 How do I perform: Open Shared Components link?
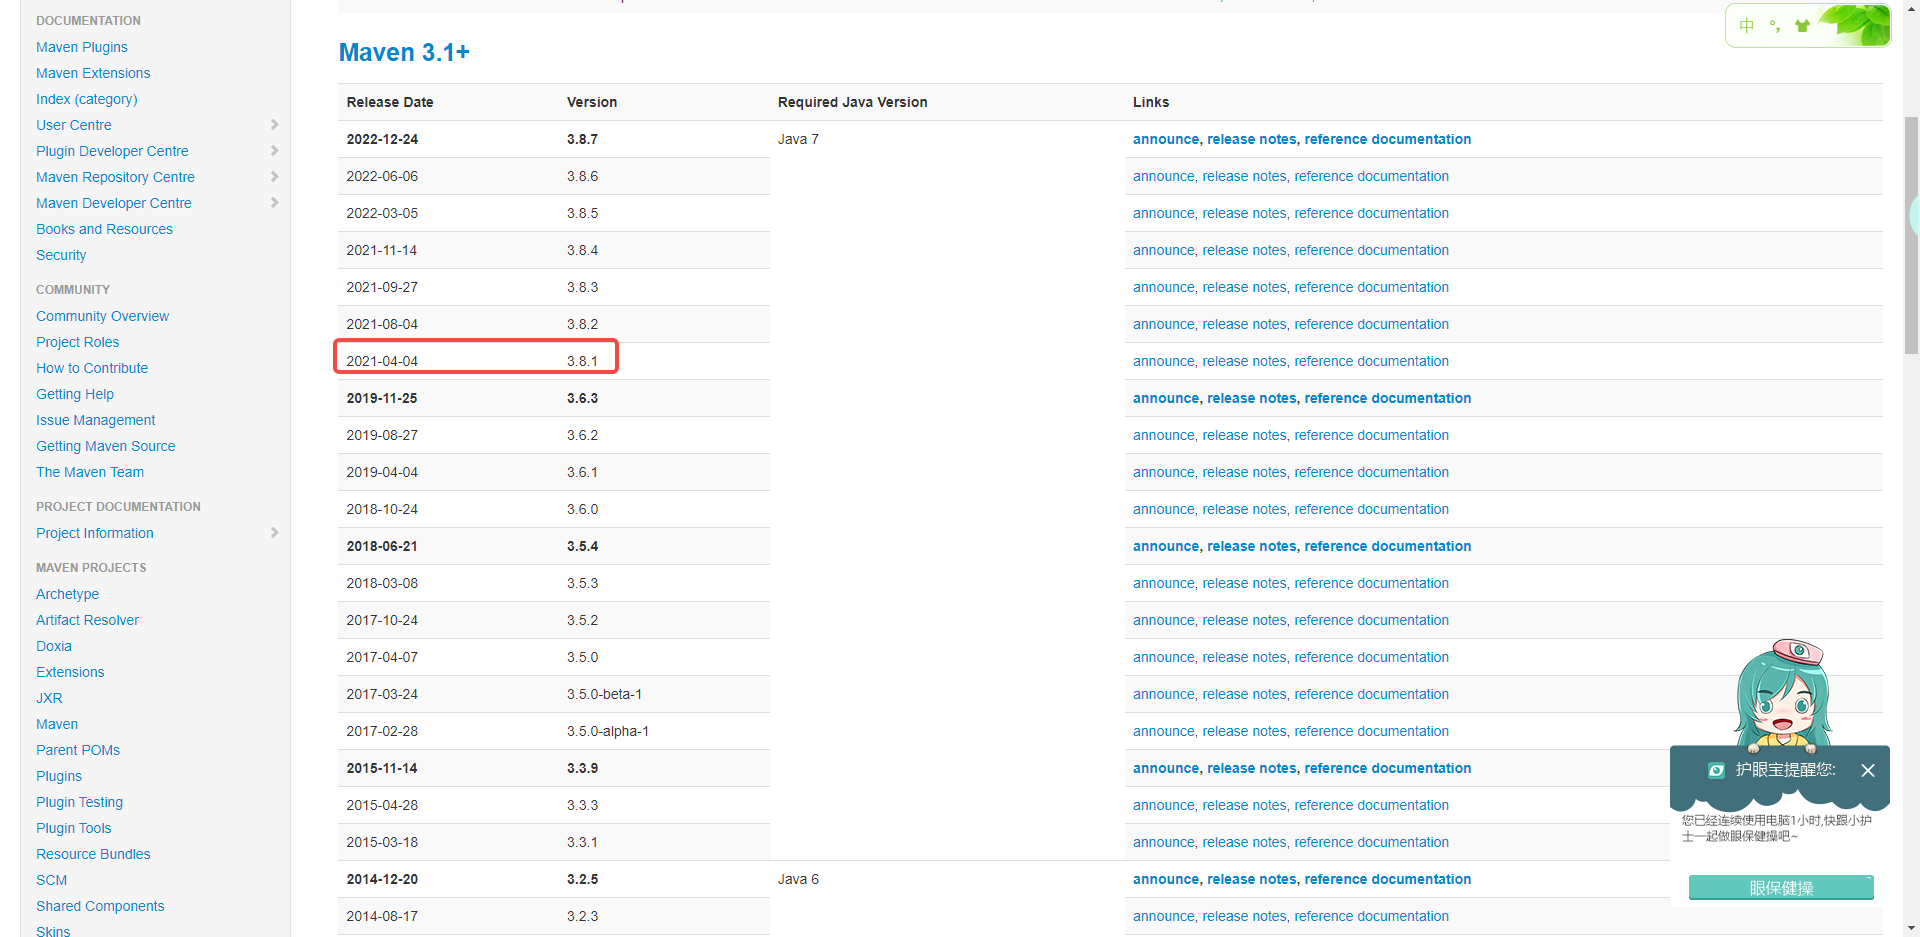(x=100, y=906)
